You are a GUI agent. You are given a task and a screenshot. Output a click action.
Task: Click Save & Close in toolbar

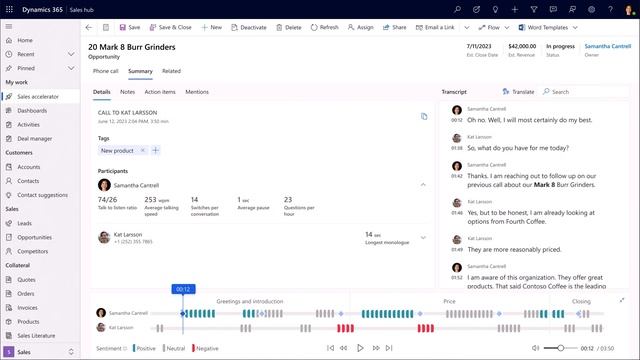171,27
